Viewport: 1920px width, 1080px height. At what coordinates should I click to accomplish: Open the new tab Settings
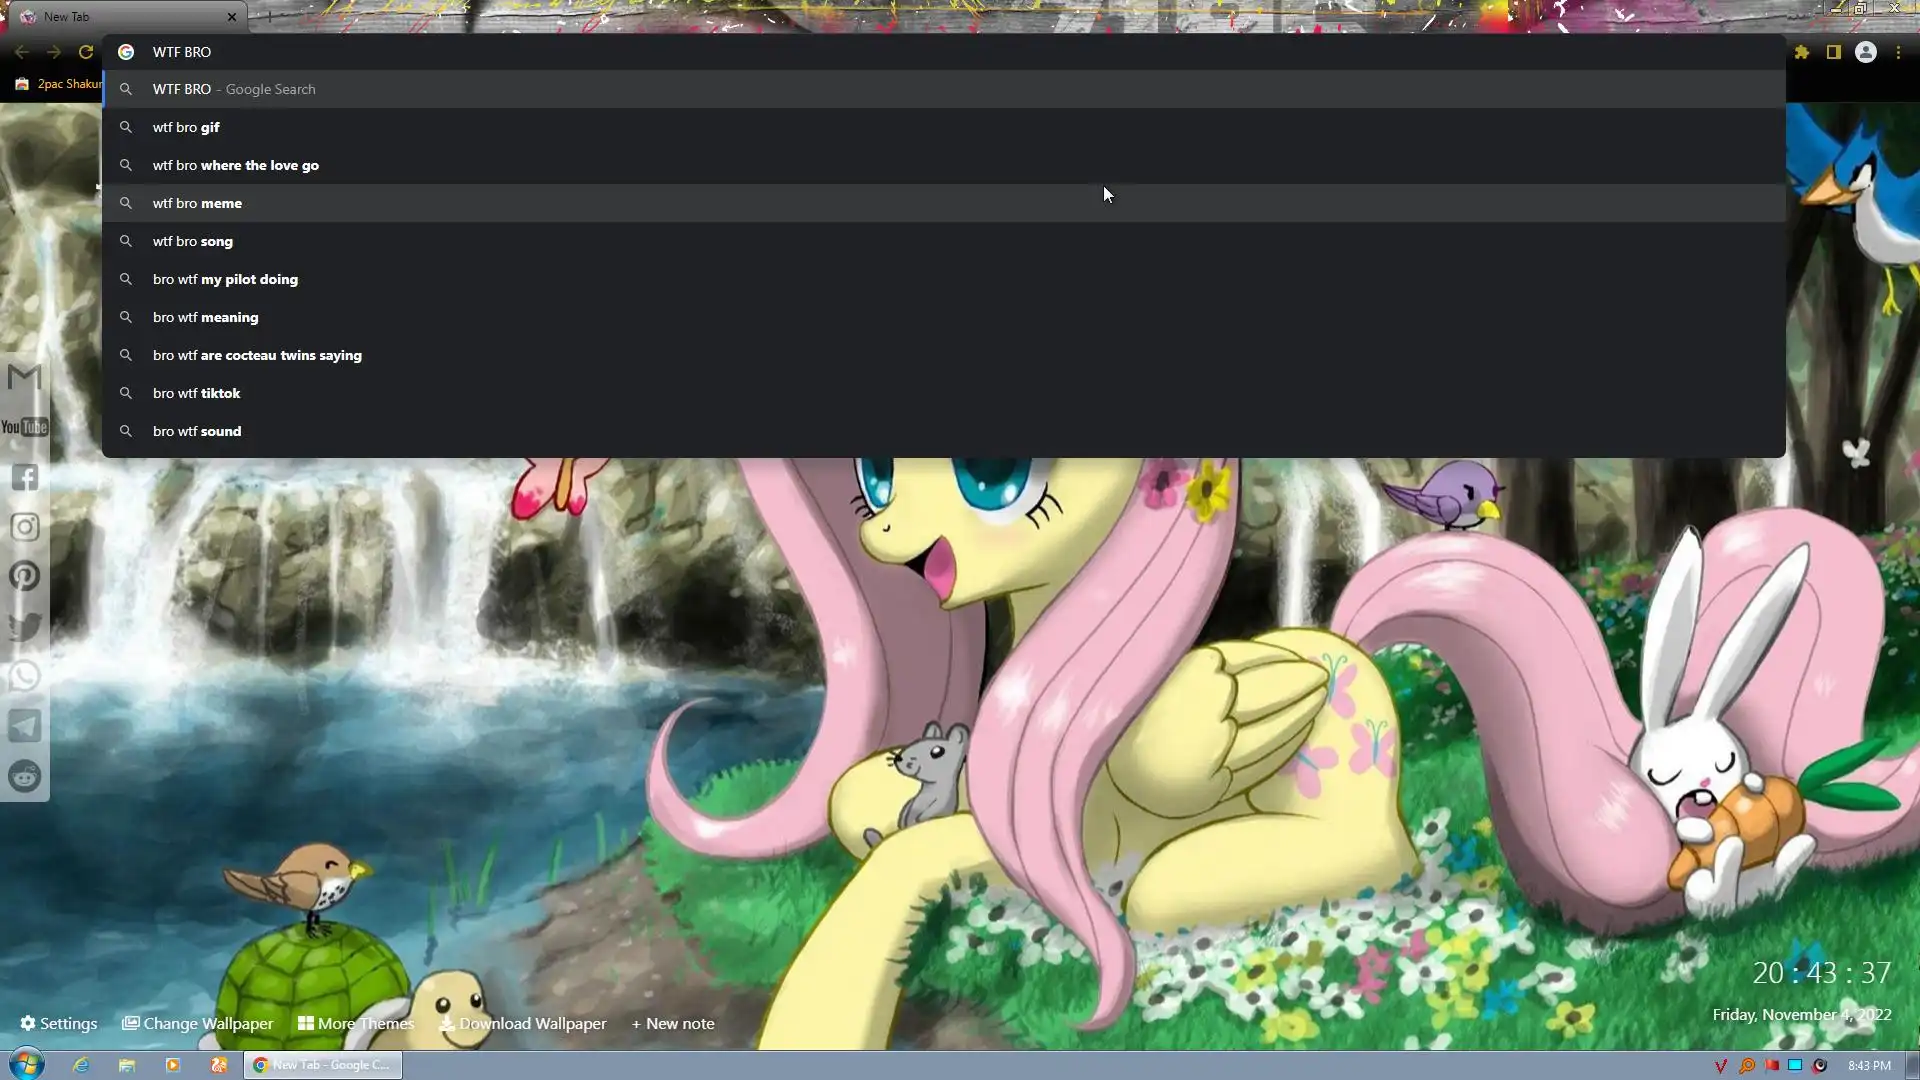(x=59, y=1023)
